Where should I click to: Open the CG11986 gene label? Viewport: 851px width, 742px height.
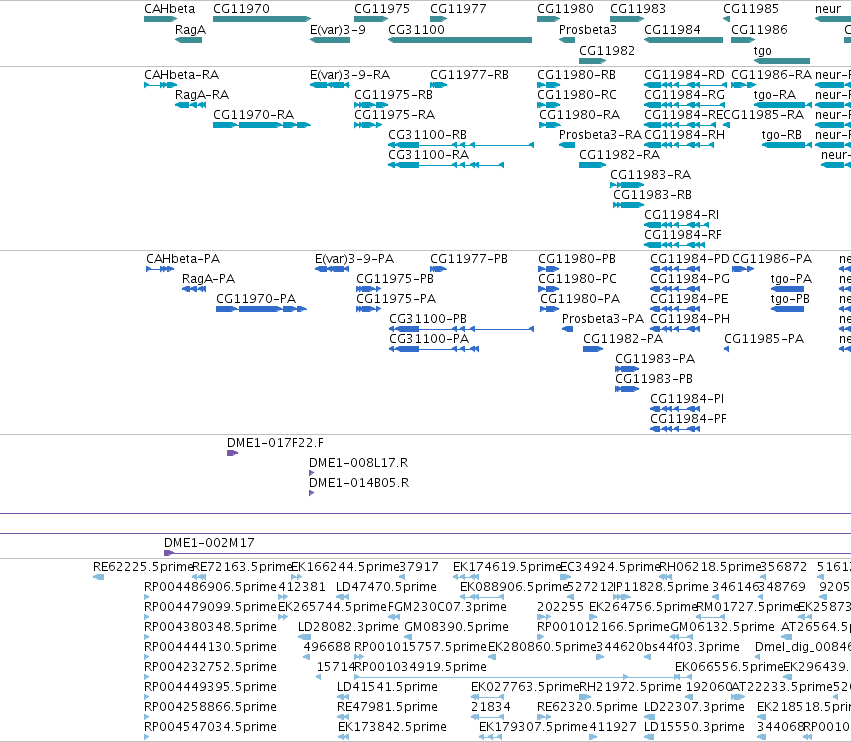[759, 29]
